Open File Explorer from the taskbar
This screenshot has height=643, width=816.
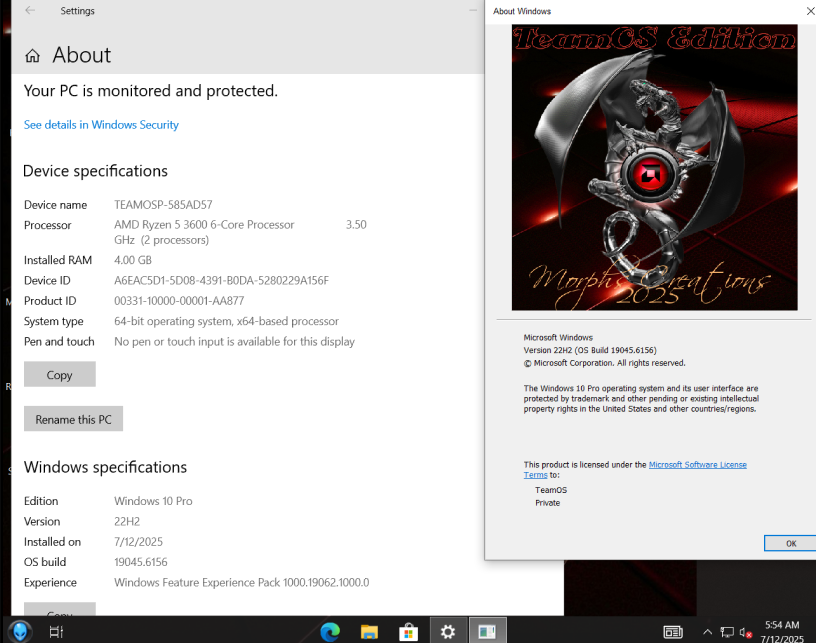(x=369, y=632)
